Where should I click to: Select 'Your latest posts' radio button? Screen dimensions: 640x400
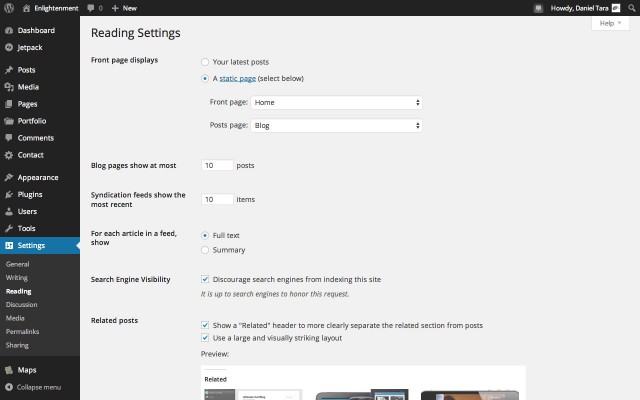(x=205, y=62)
